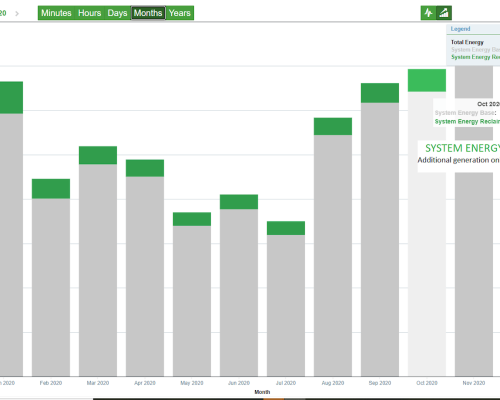The height and width of the screenshot is (400, 500).
Task: Click the Apr 2020 grey base bar
Action: 145,276
